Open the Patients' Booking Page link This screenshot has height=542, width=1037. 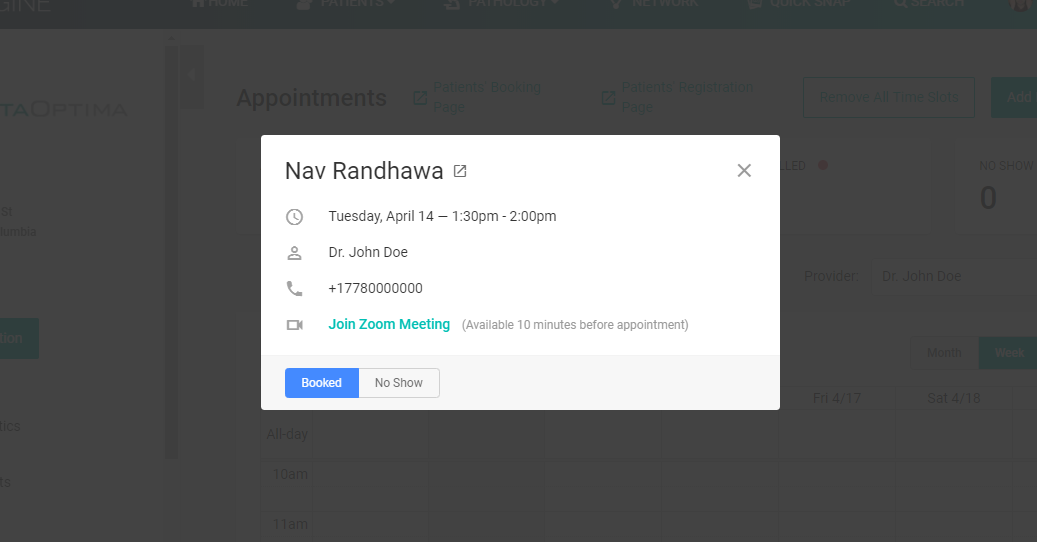pyautogui.click(x=477, y=97)
